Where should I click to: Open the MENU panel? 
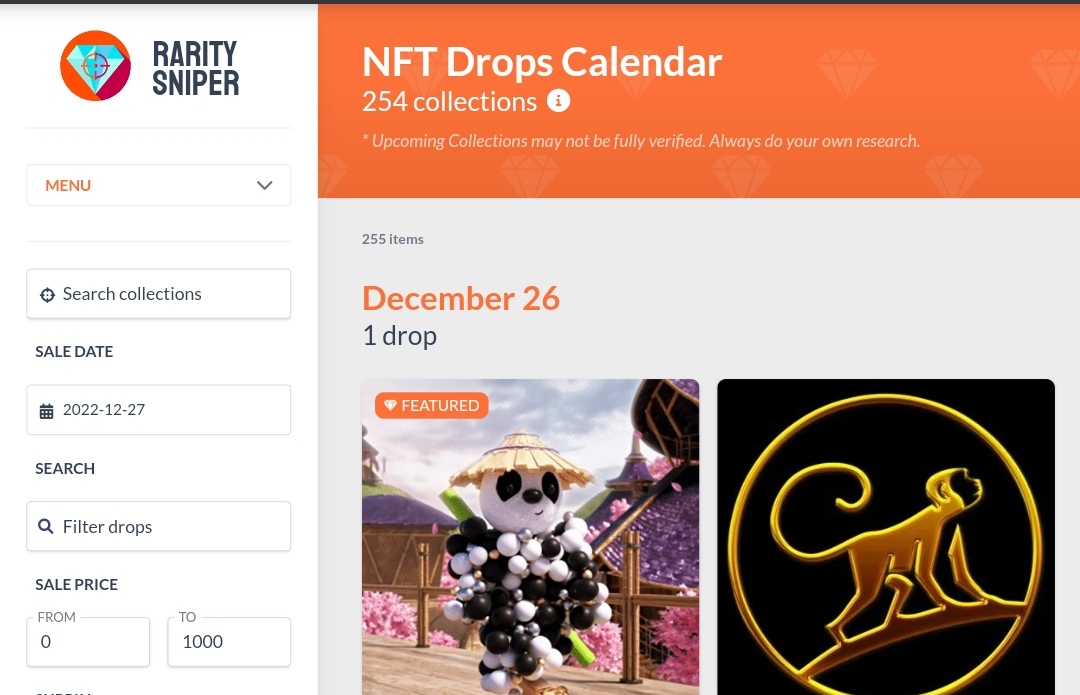[x=158, y=185]
